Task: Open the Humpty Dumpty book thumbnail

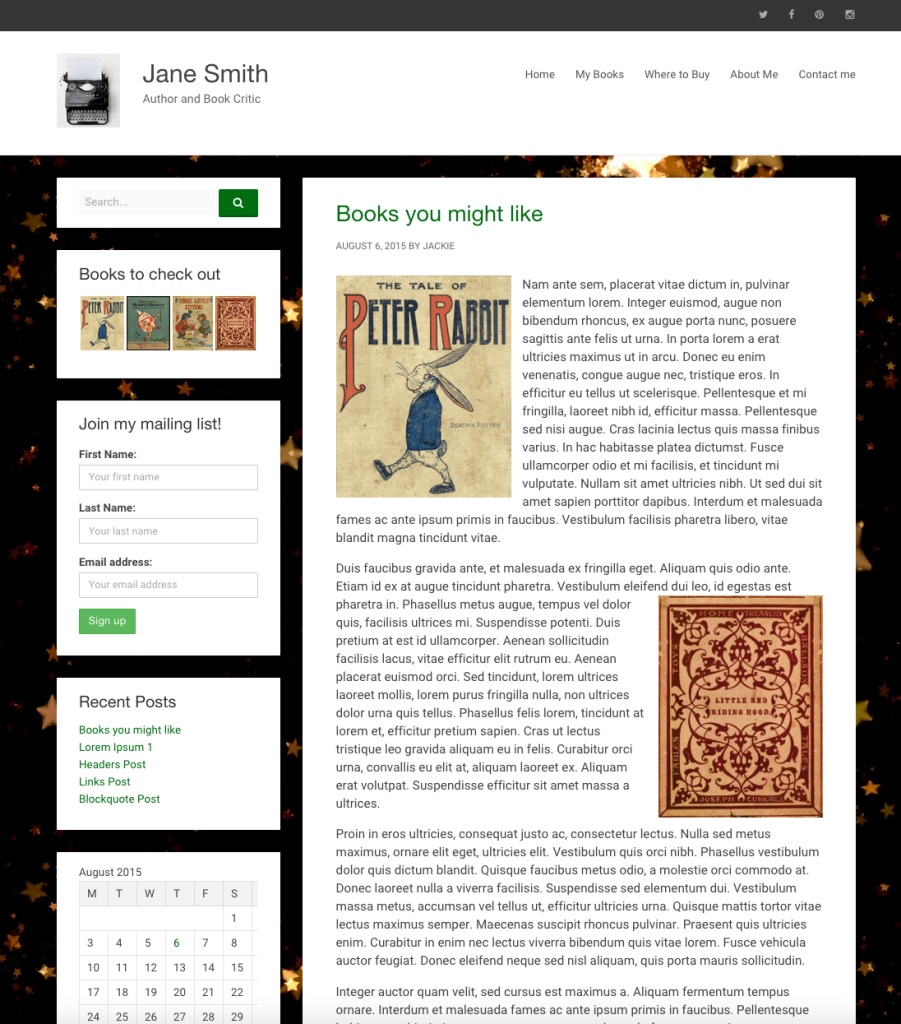Action: tap(148, 323)
